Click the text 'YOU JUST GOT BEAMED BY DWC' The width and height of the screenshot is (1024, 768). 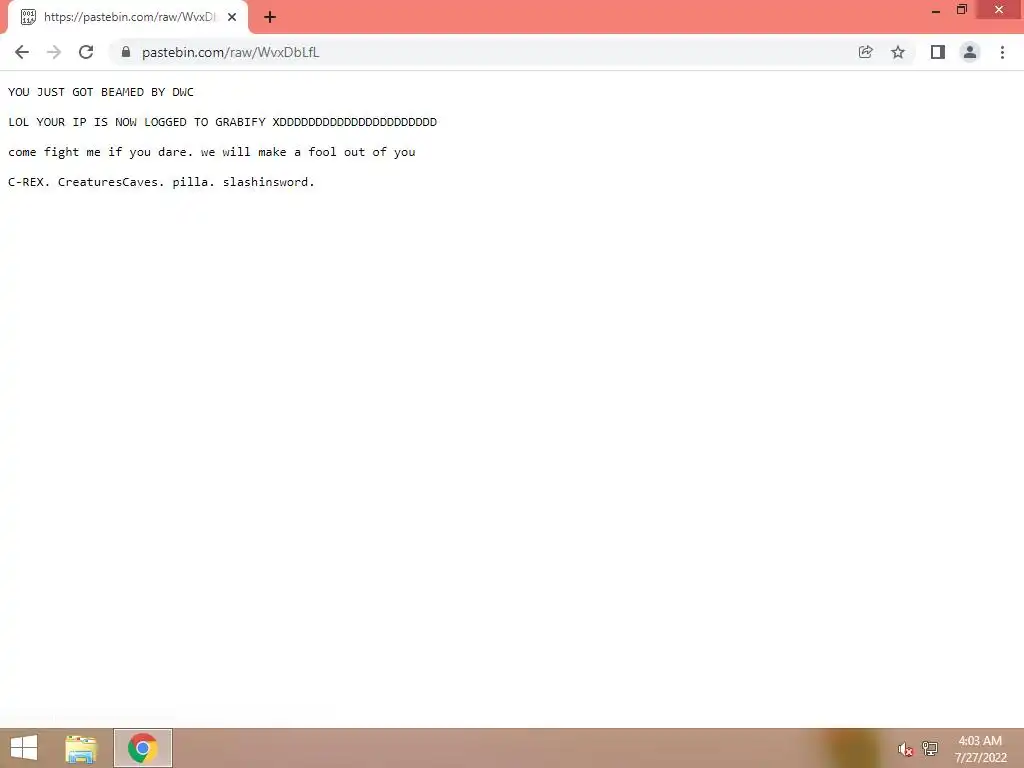click(x=101, y=92)
